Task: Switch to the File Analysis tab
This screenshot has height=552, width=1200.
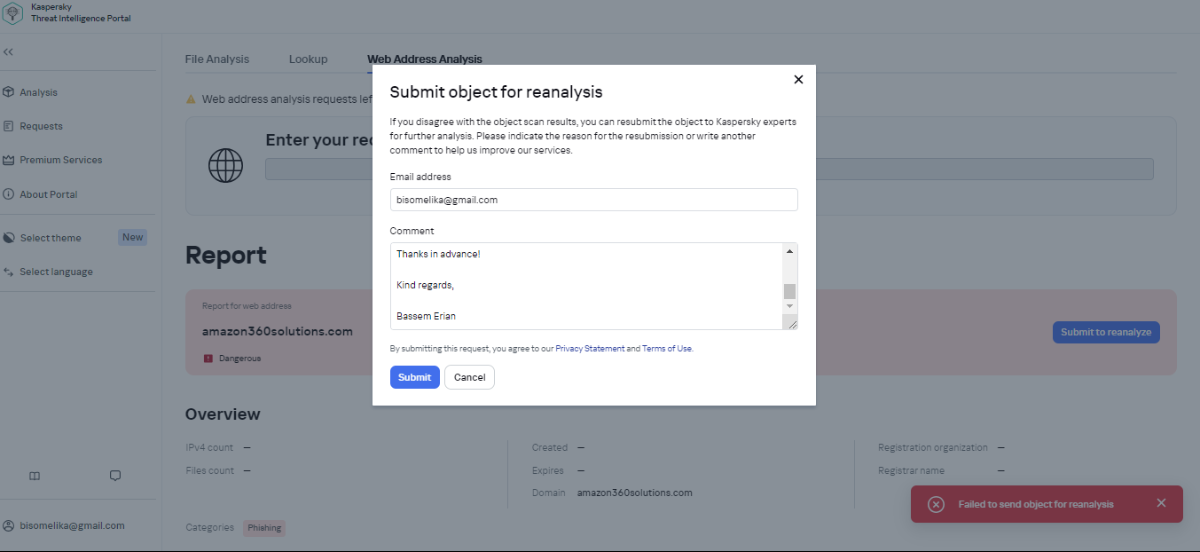Action: (217, 59)
